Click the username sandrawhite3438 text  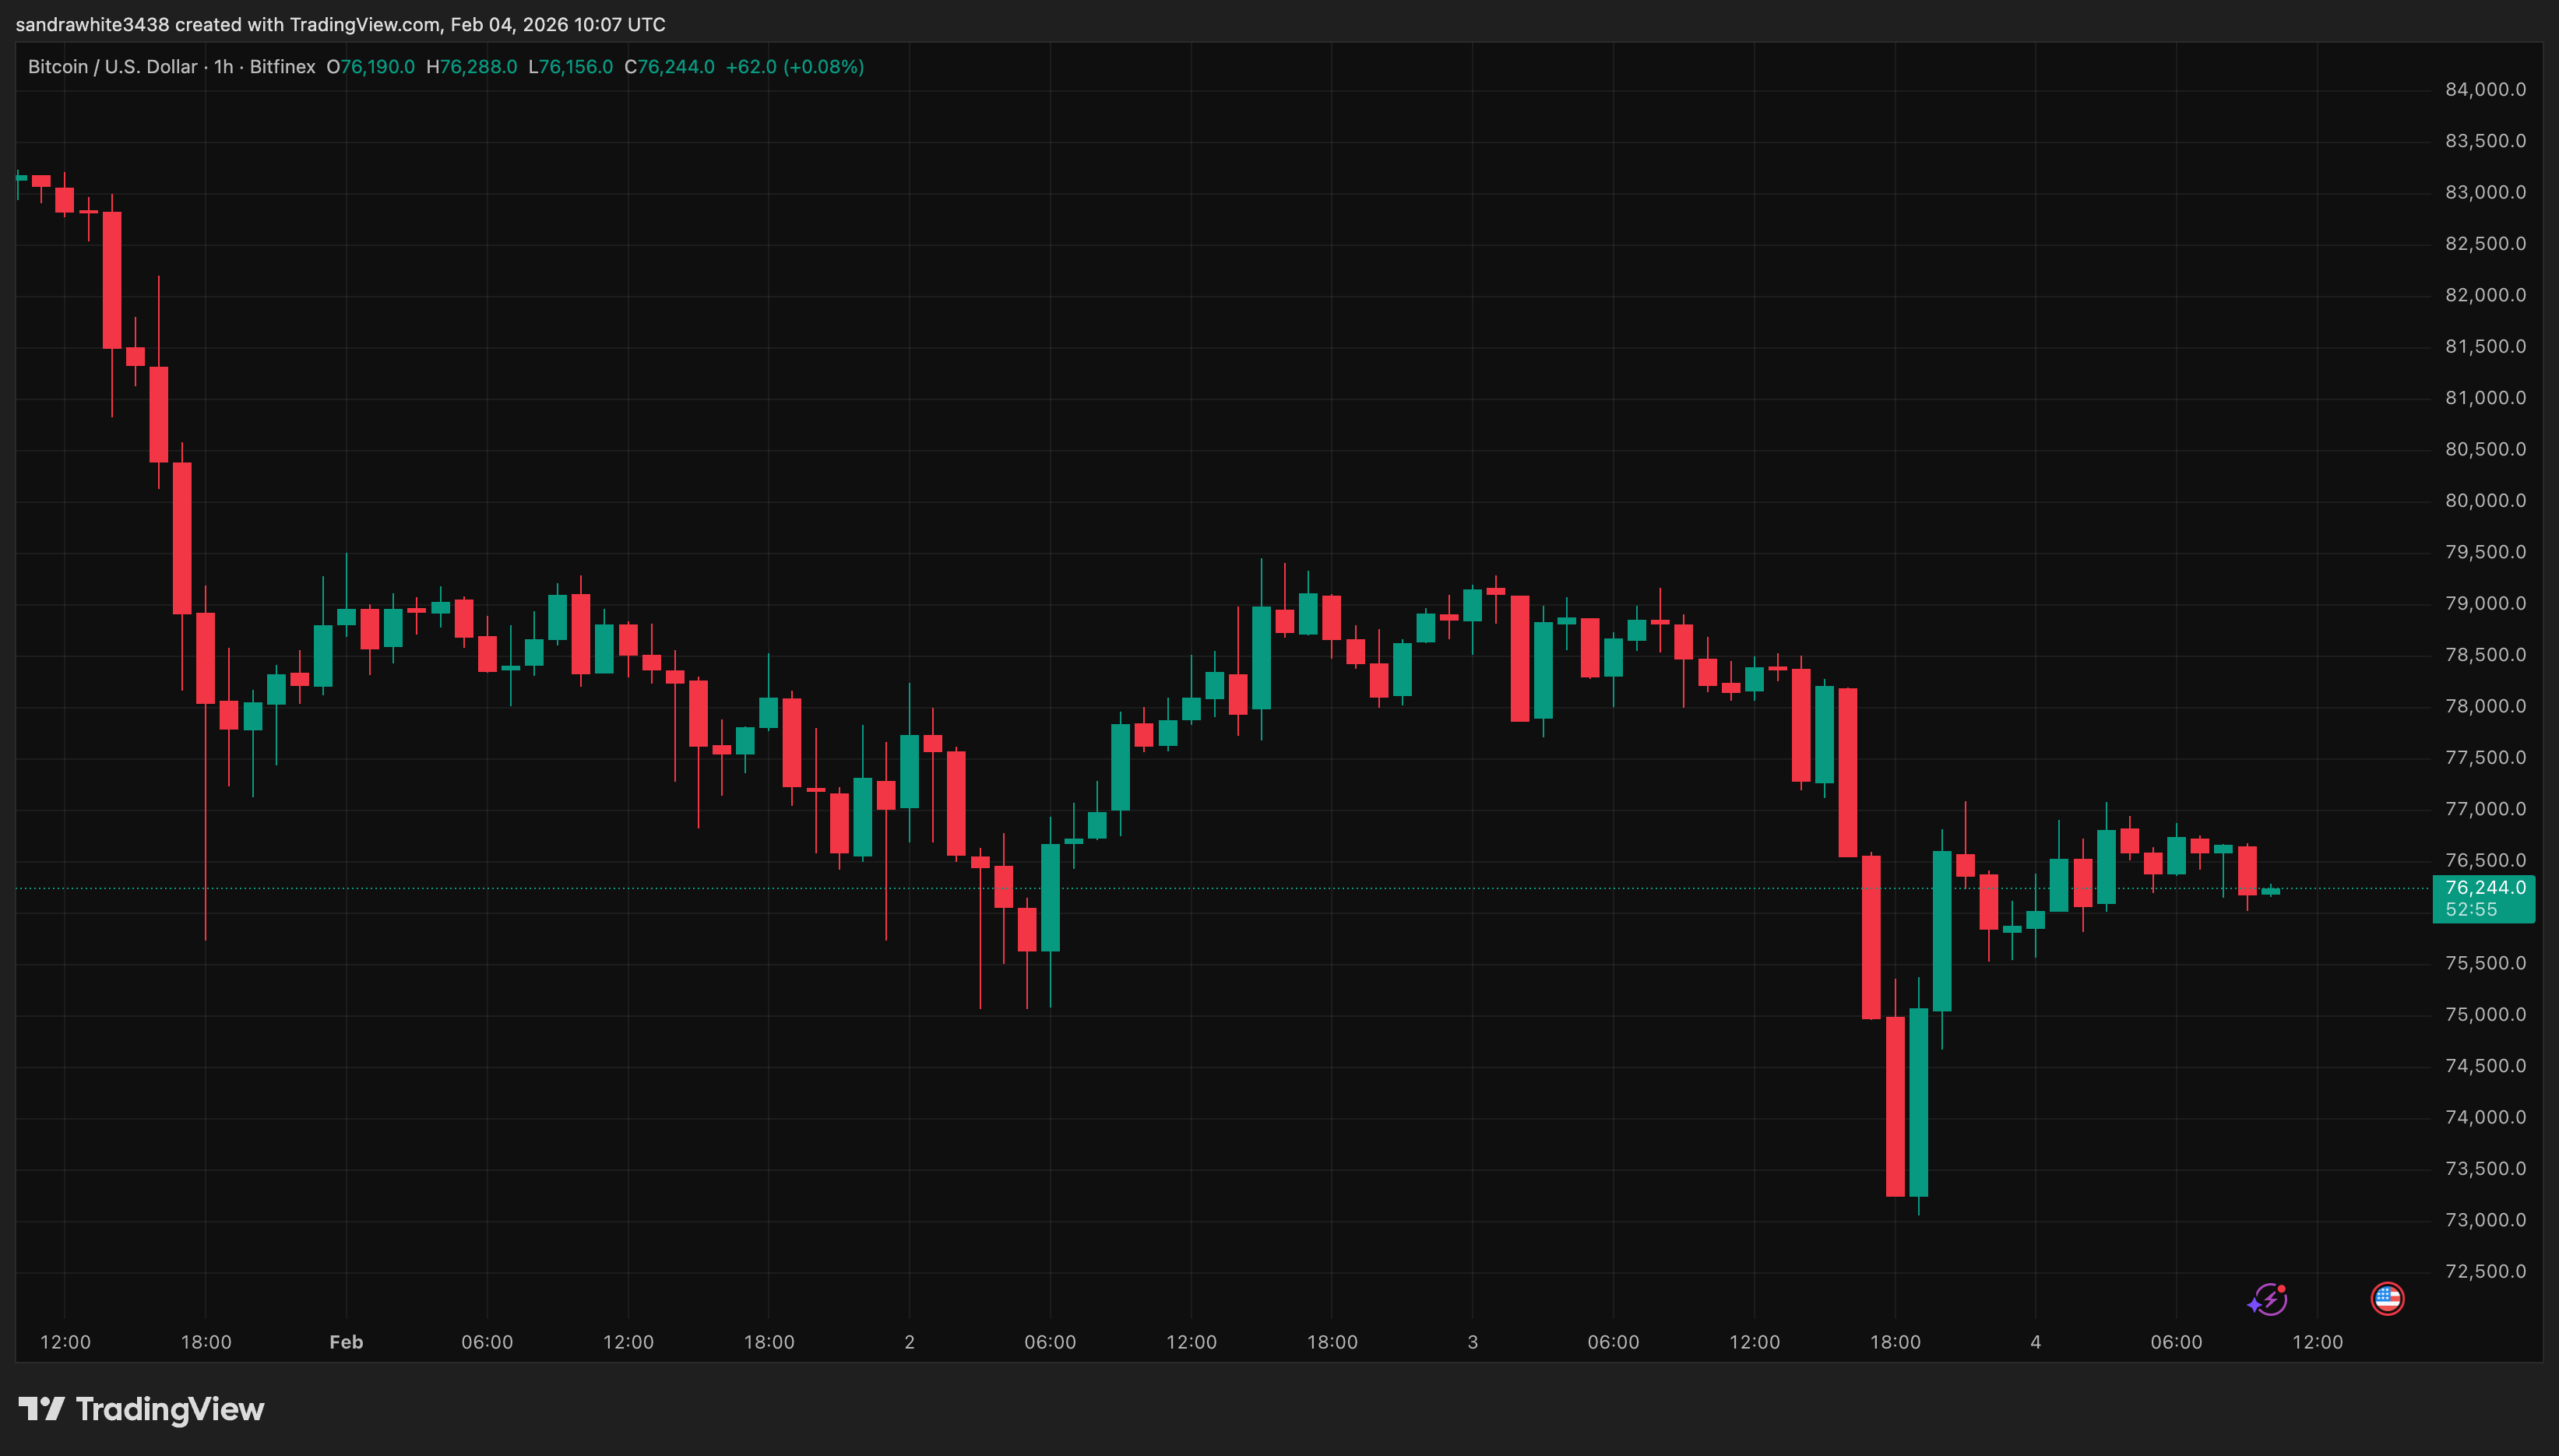[x=92, y=24]
